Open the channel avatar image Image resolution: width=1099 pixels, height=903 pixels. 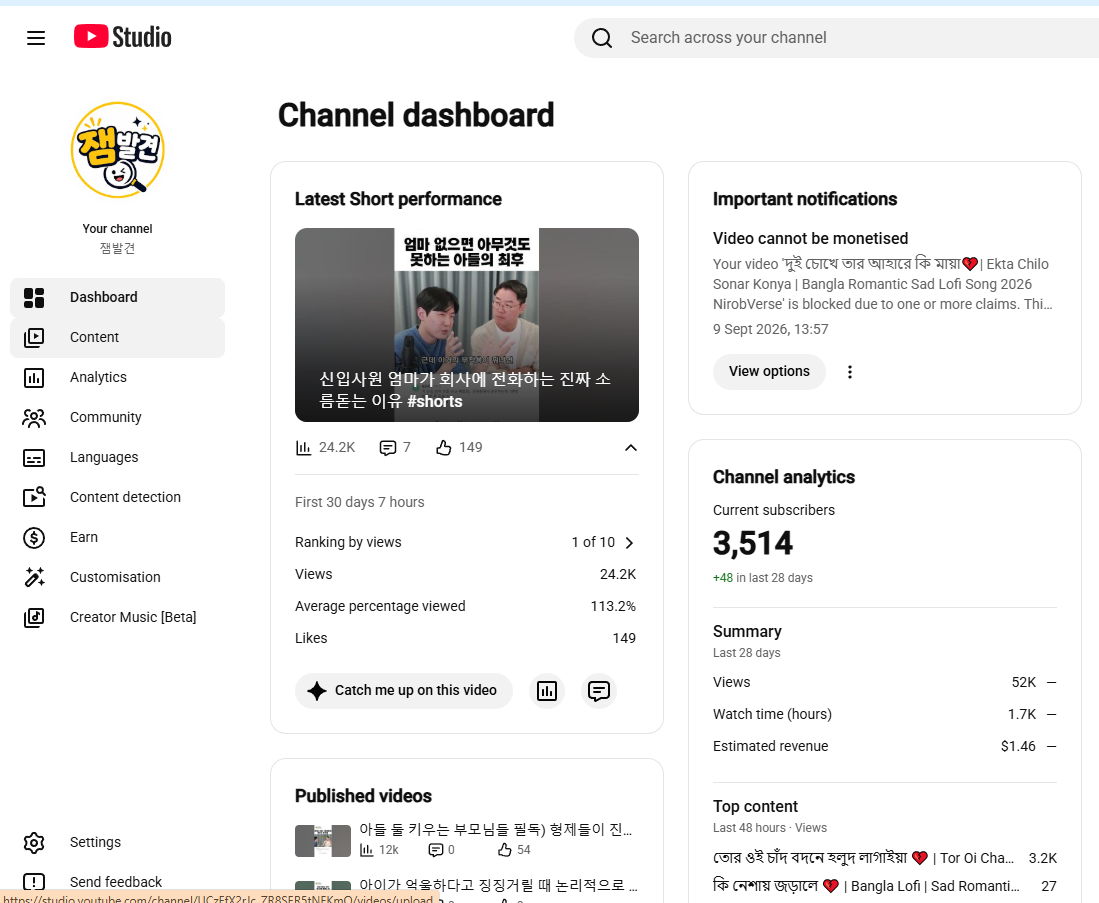click(118, 150)
